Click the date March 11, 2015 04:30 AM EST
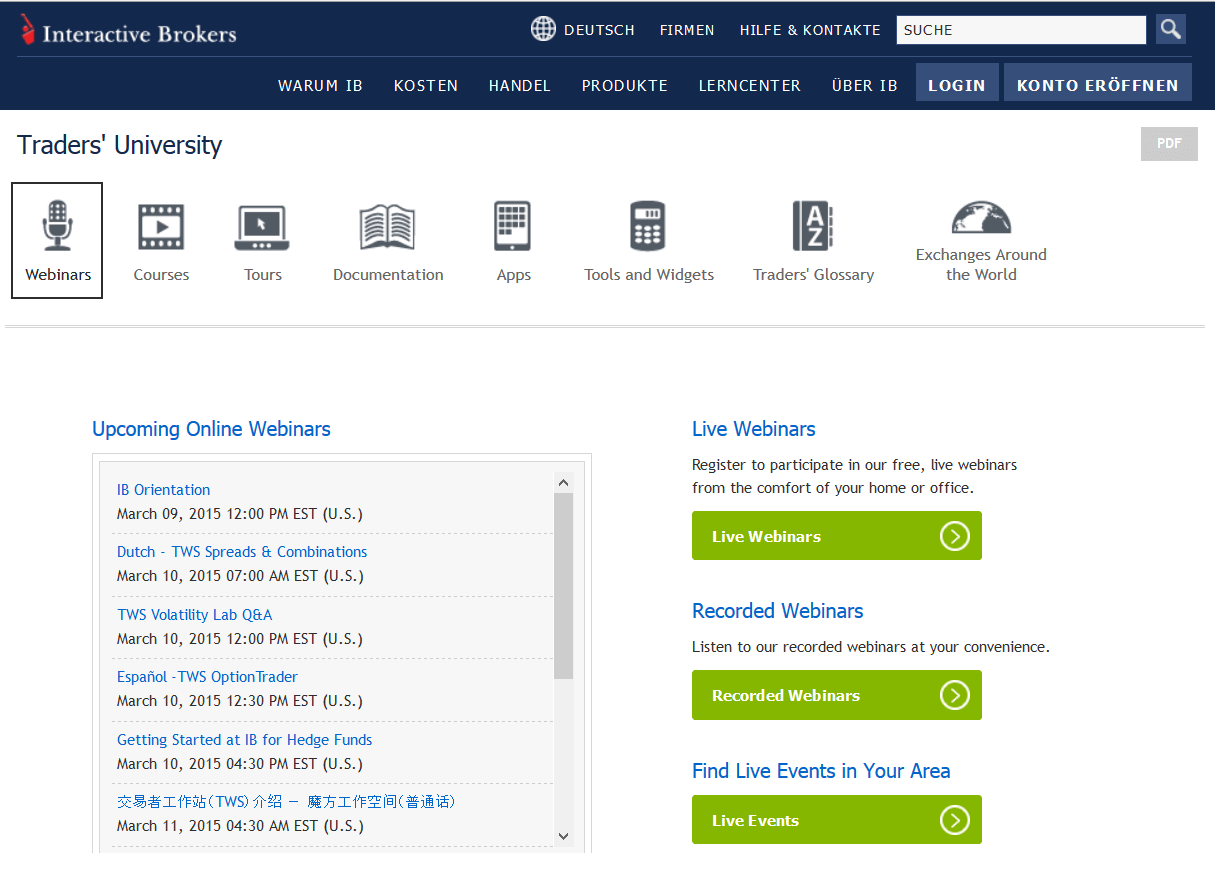This screenshot has width=1220, height=888. (240, 826)
